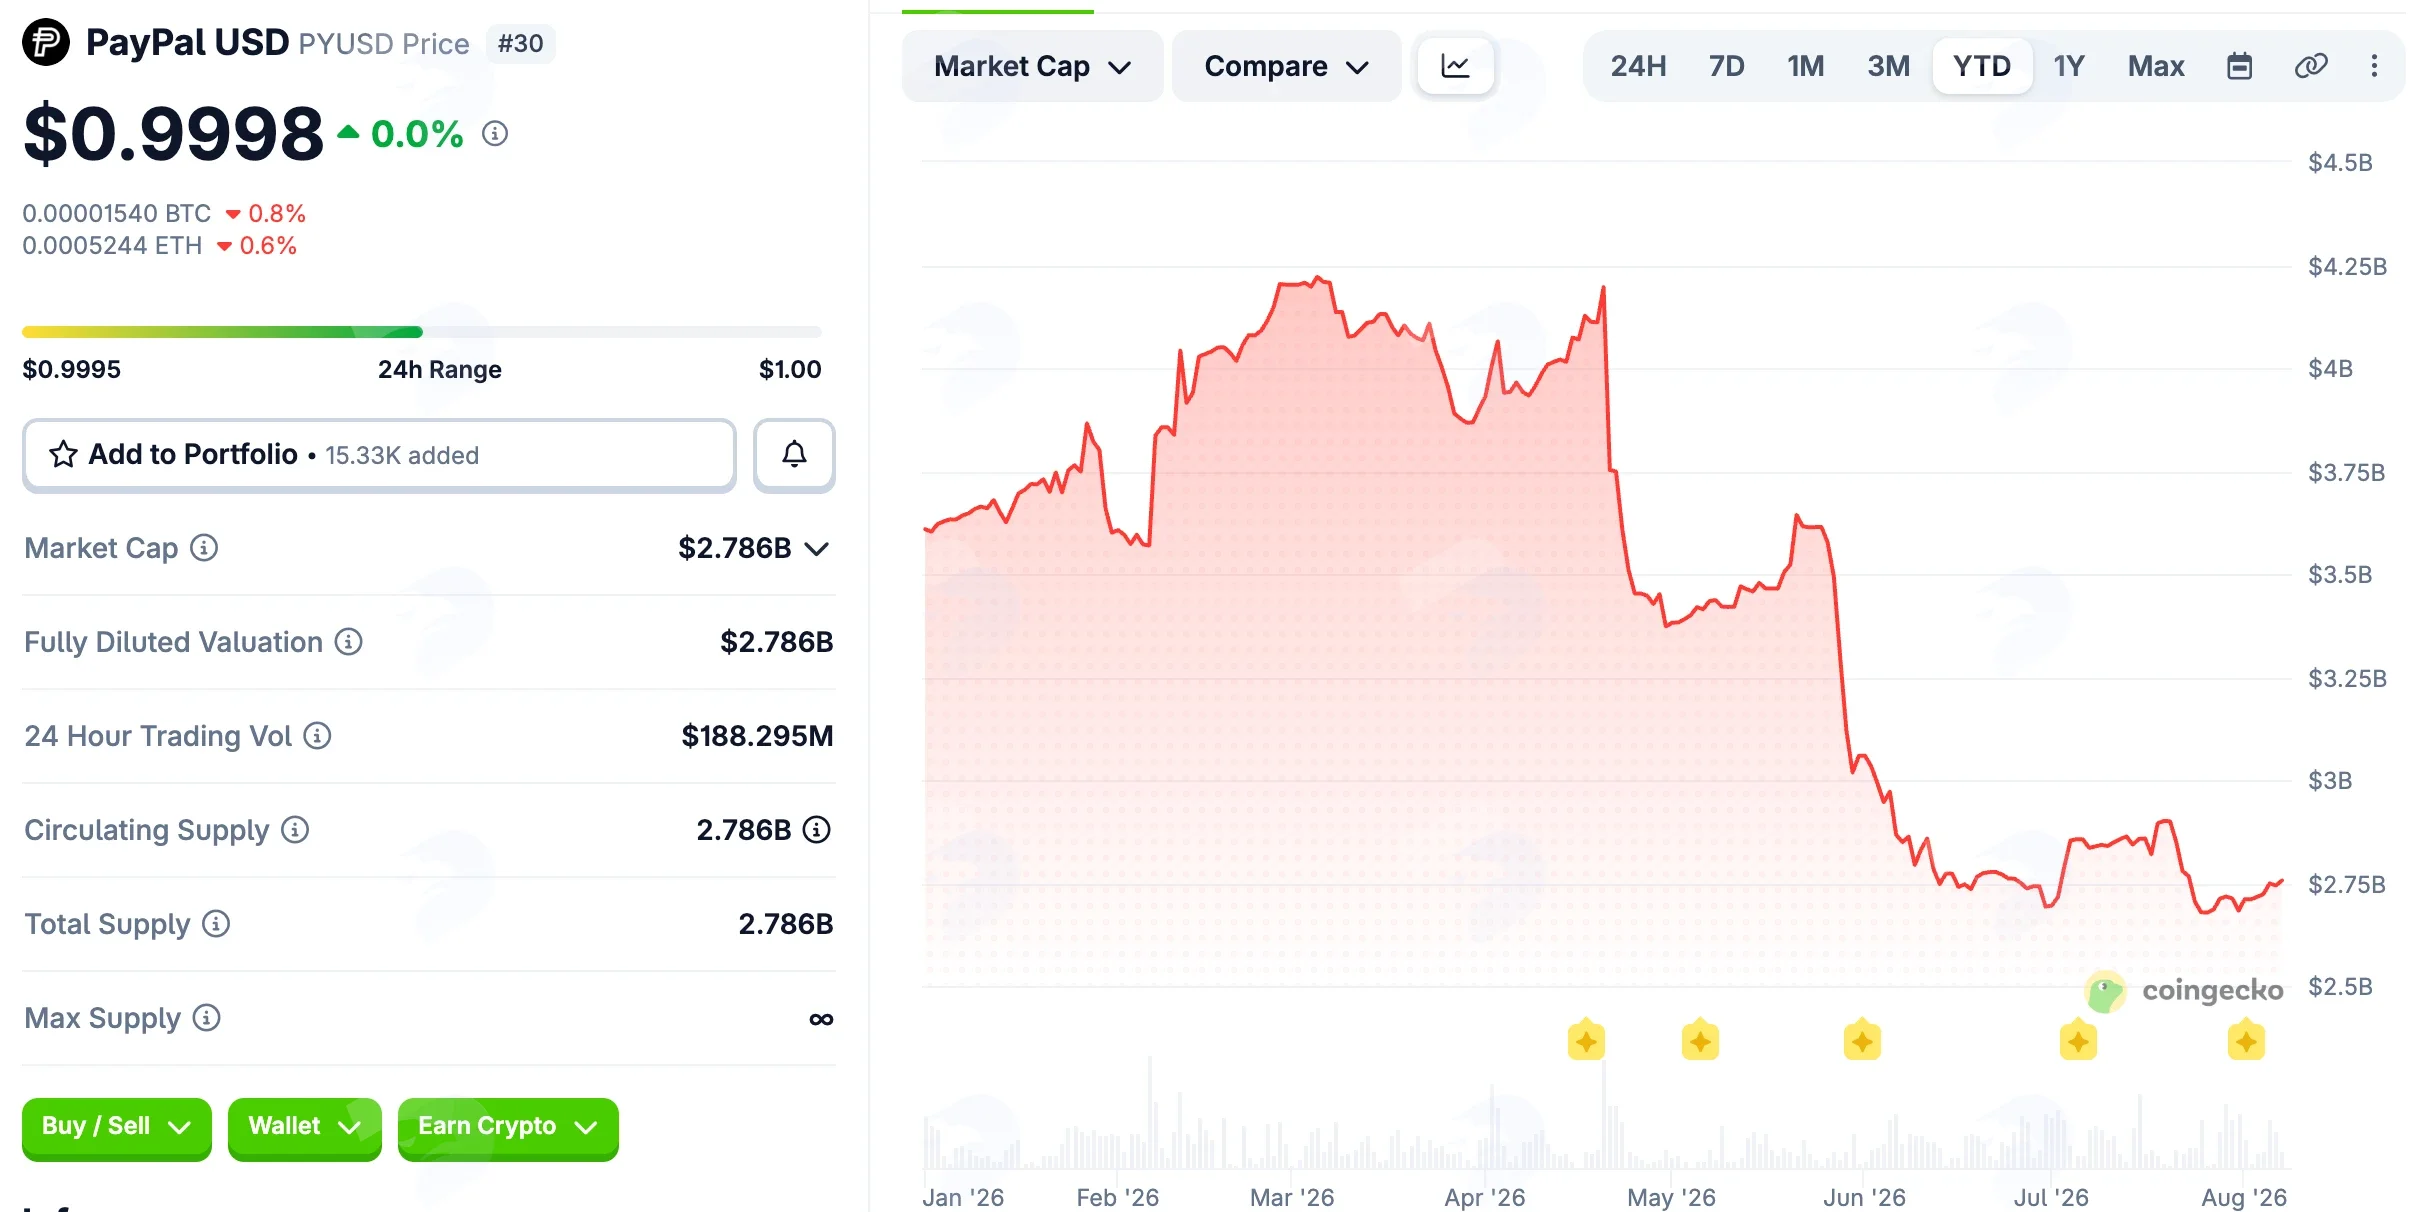Open the Buy / Sell button menu
This screenshot has height=1212, width=2424.
116,1127
